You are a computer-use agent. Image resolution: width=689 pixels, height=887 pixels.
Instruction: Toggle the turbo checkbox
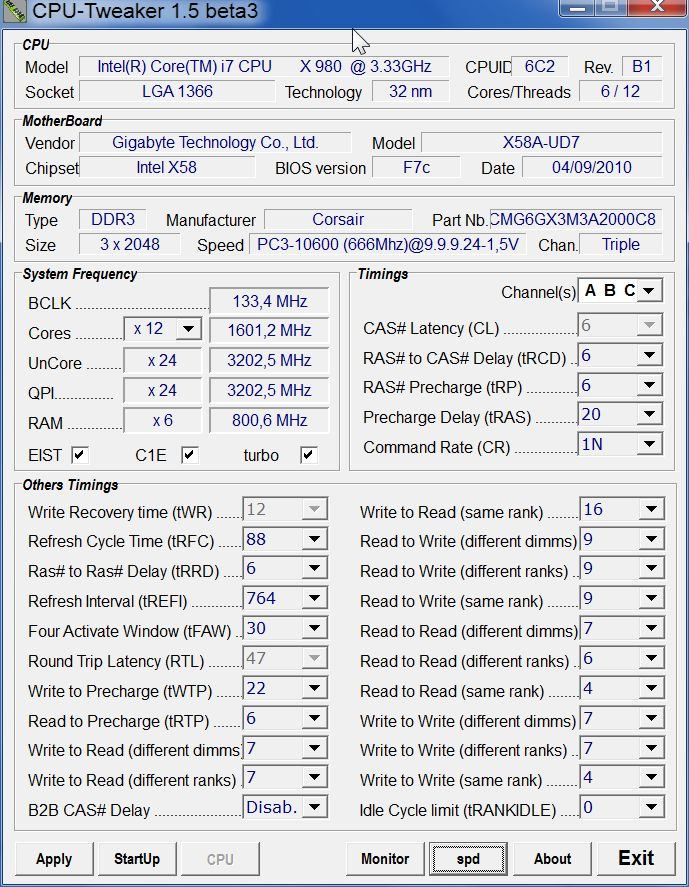[309, 455]
